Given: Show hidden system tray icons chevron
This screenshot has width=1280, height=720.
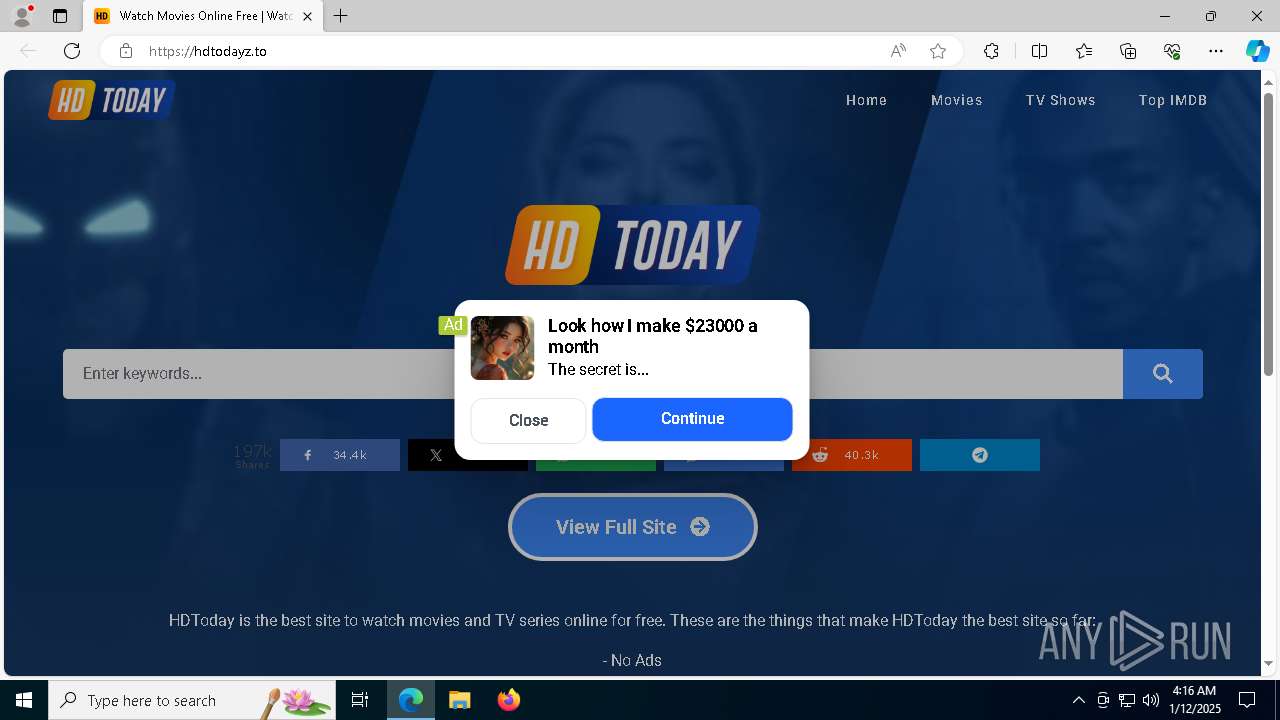Looking at the screenshot, I should coord(1078,700).
